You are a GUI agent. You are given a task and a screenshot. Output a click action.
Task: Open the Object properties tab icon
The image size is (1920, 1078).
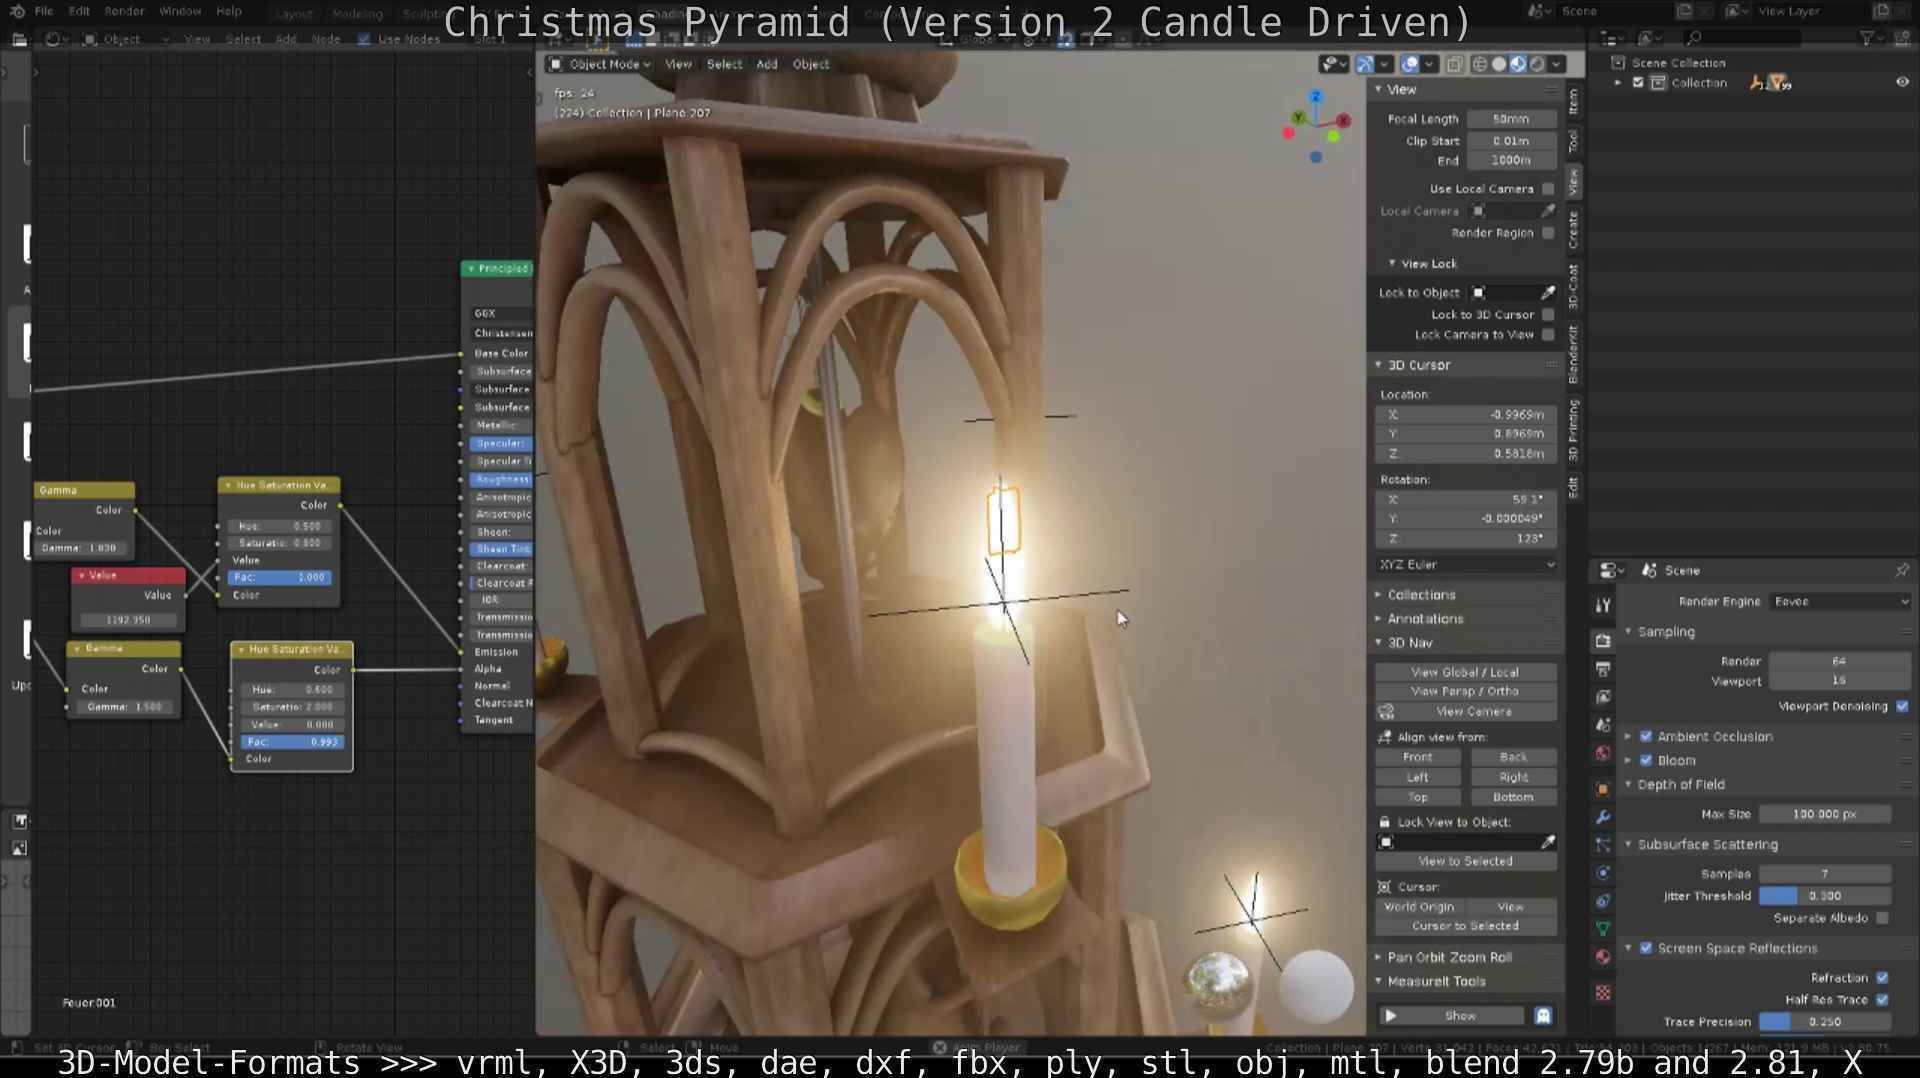1603,789
